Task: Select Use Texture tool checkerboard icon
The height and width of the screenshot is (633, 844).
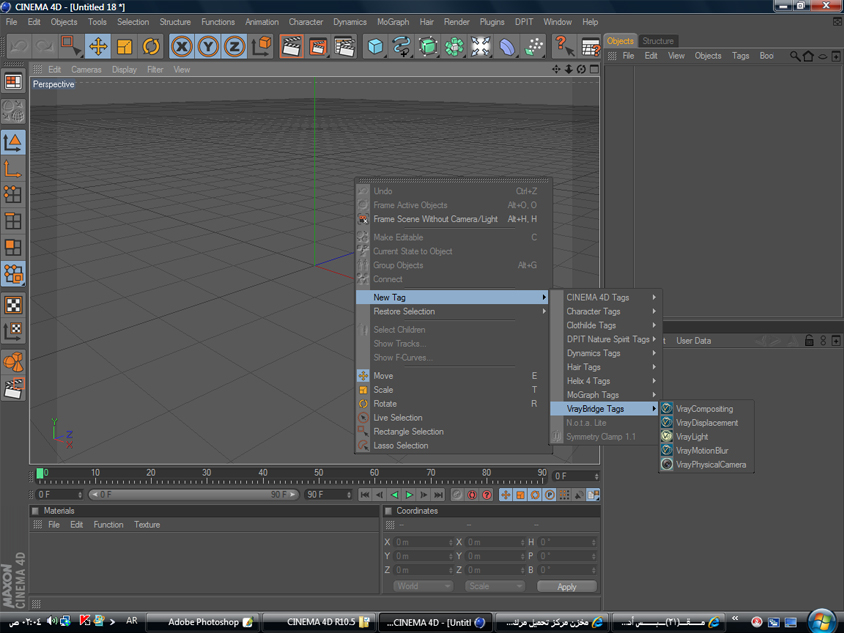Action: [x=13, y=305]
